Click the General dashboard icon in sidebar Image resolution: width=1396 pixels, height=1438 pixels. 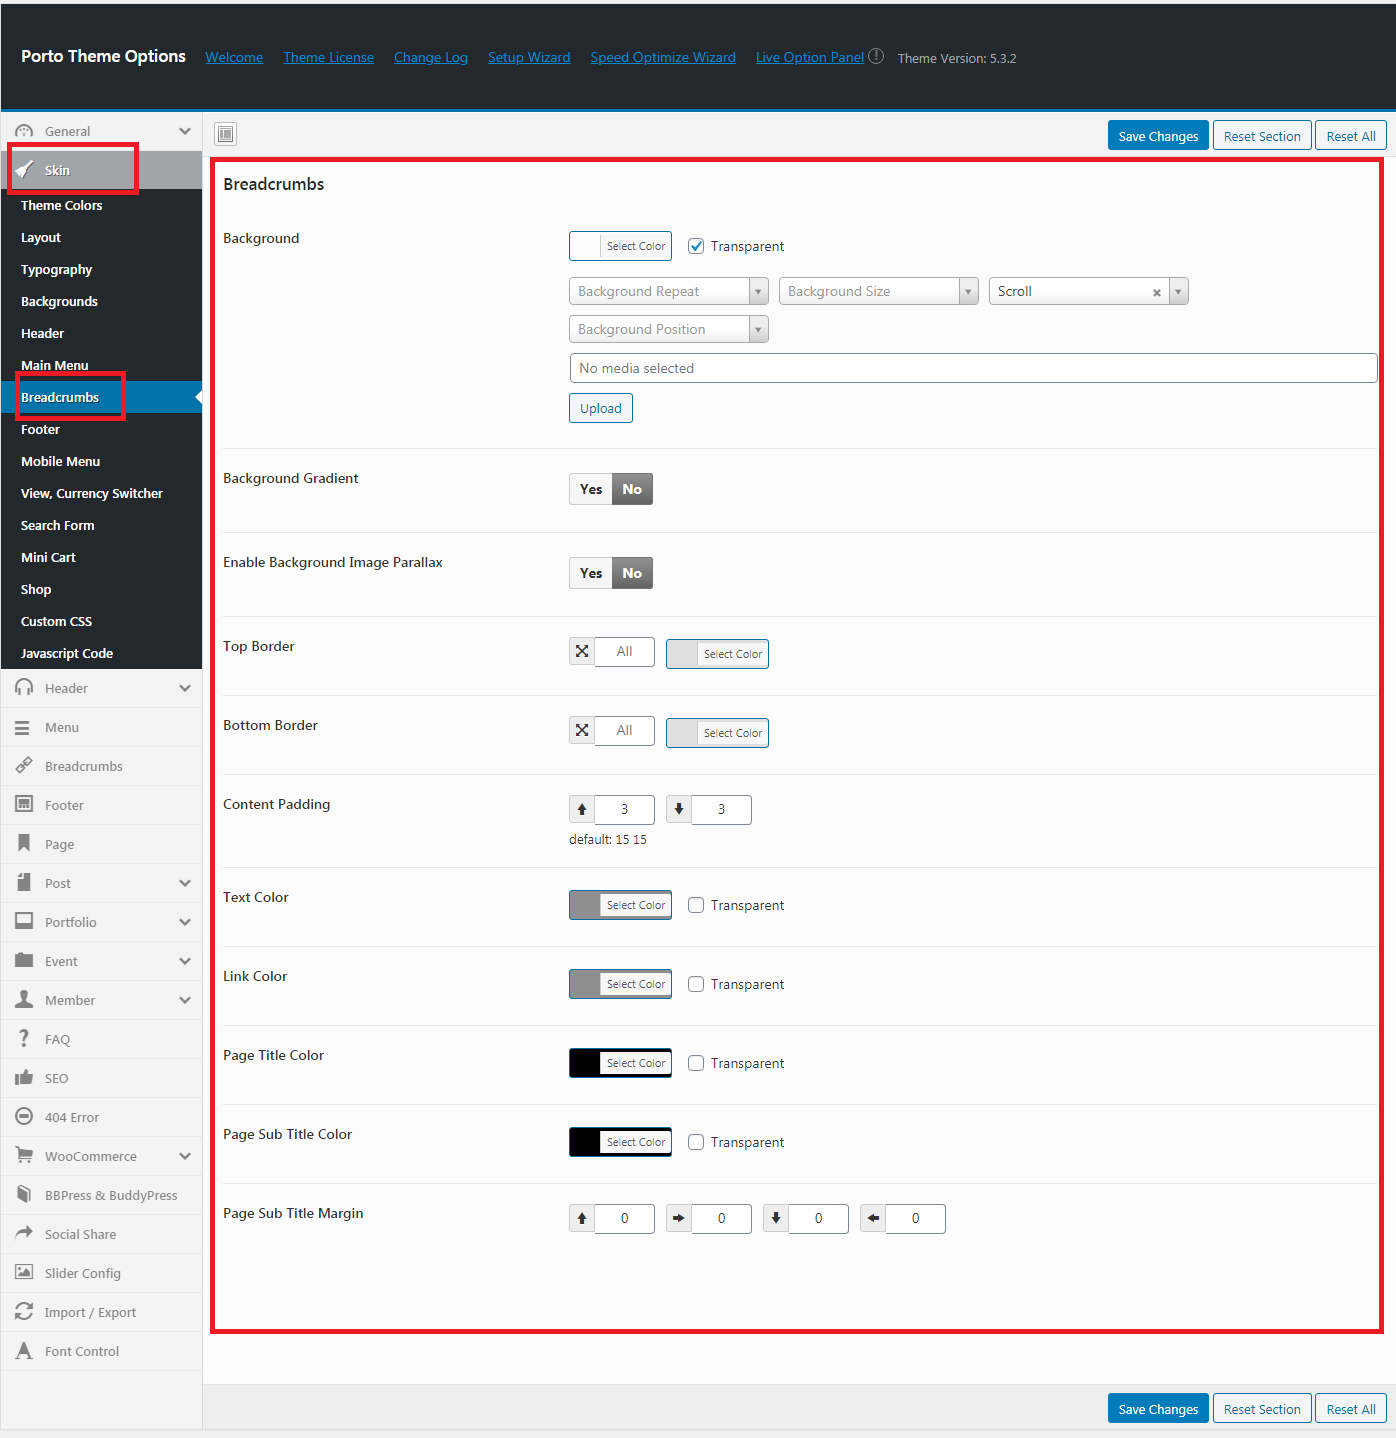coord(24,131)
